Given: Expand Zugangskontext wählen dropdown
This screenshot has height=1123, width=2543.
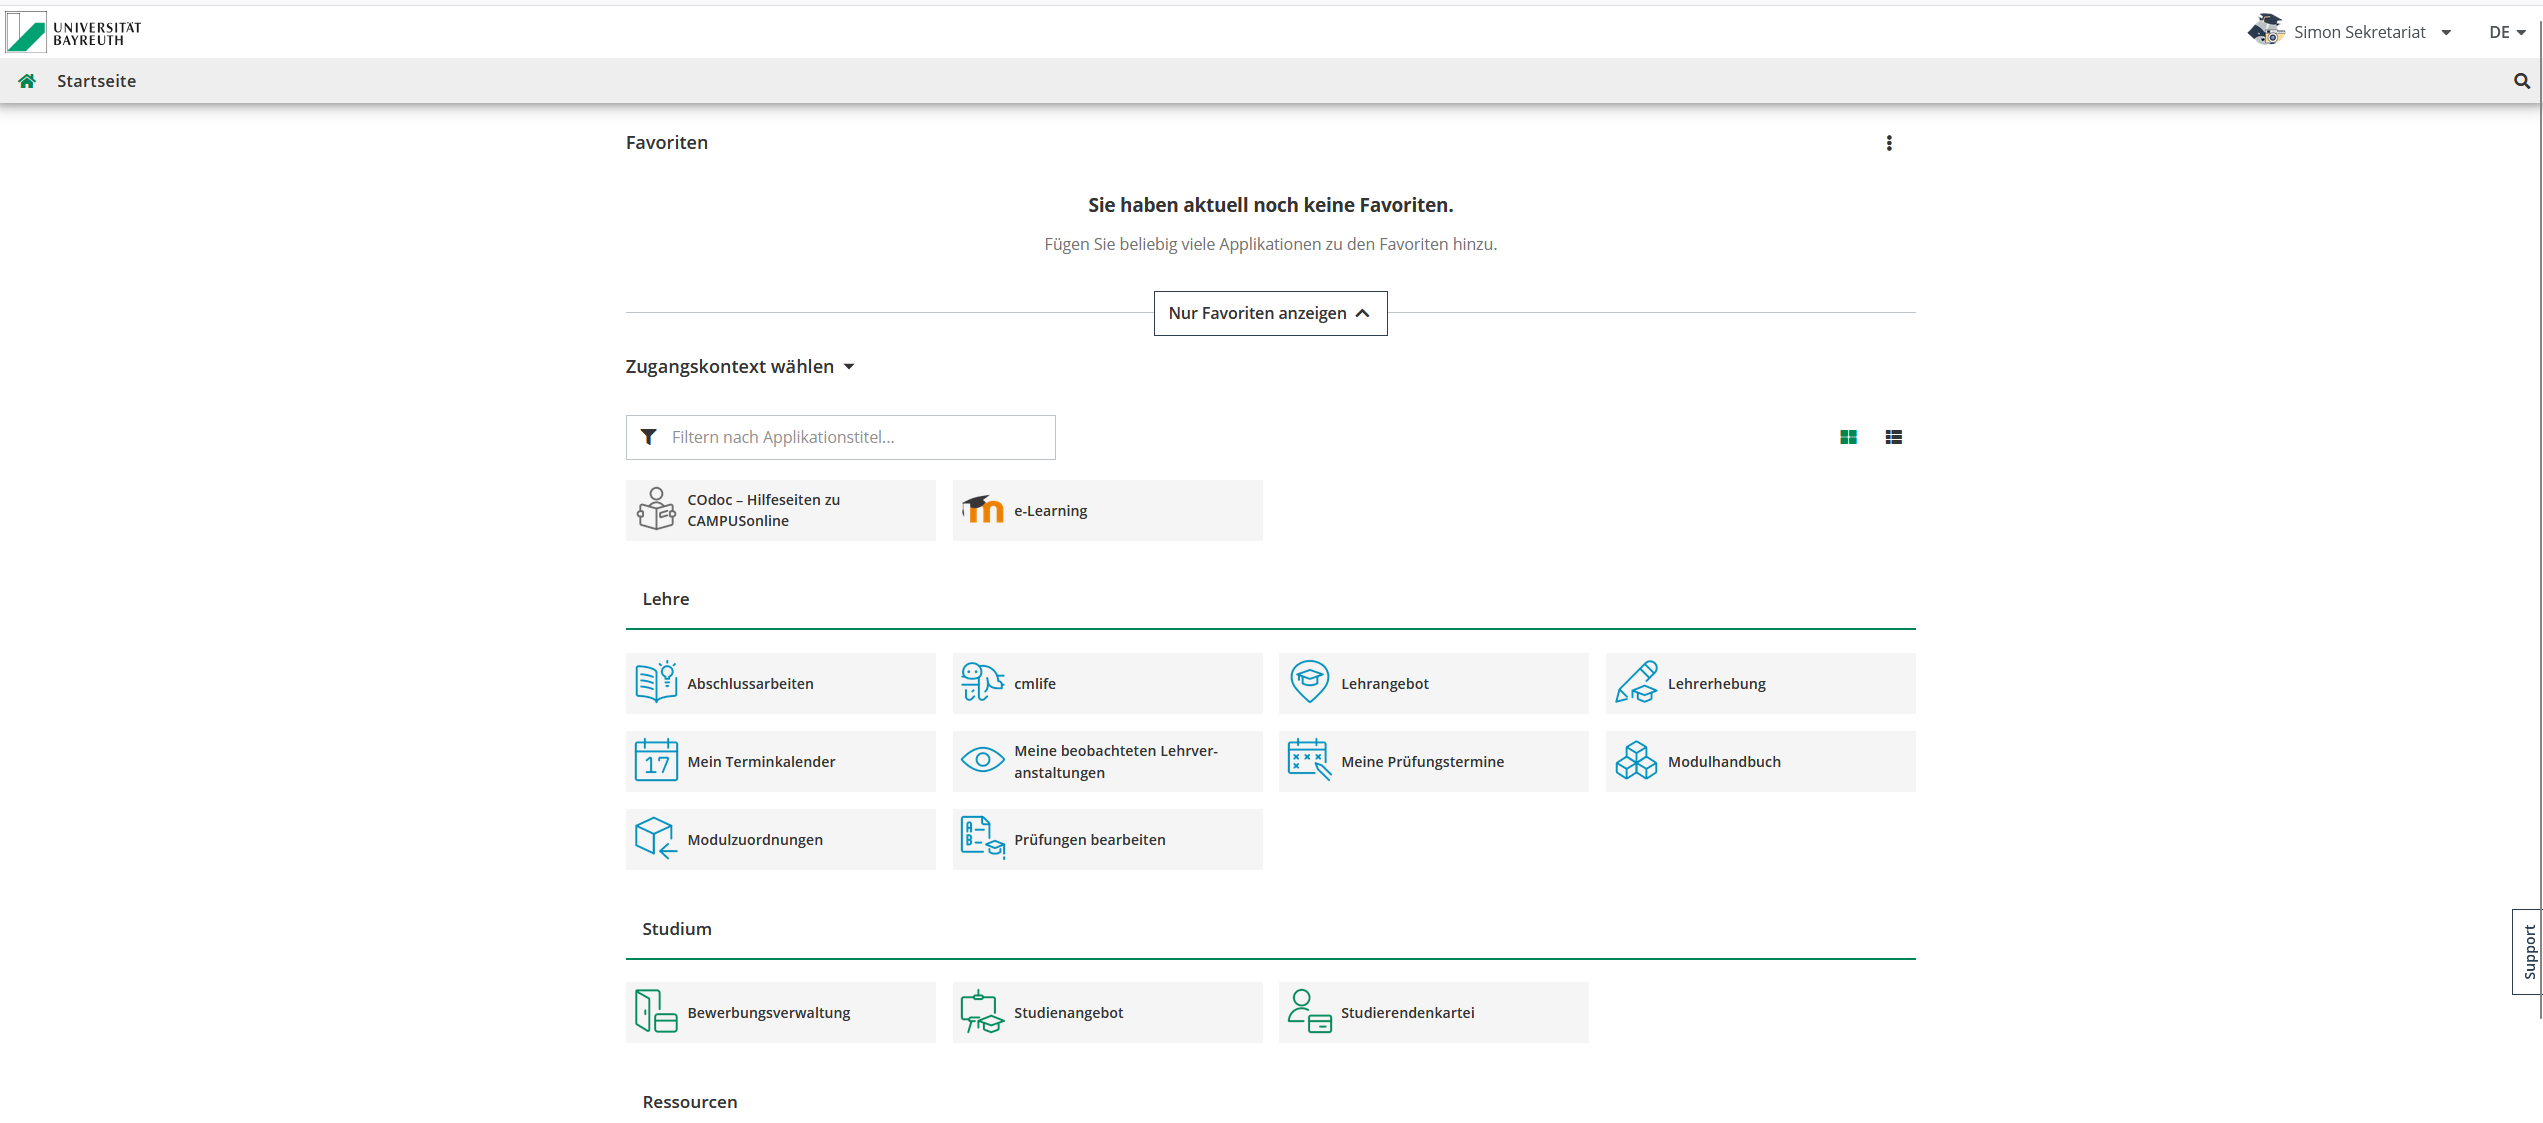Looking at the screenshot, I should [740, 367].
